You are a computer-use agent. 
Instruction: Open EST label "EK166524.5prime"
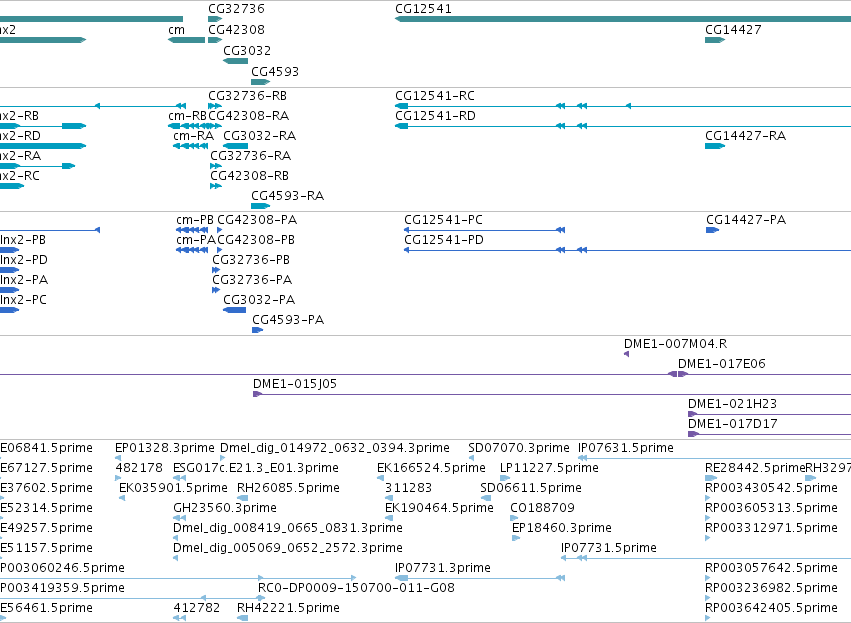click(x=431, y=468)
